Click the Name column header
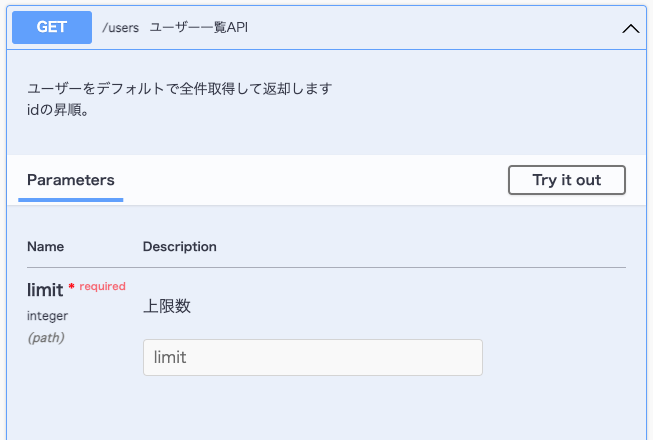 (x=45, y=246)
